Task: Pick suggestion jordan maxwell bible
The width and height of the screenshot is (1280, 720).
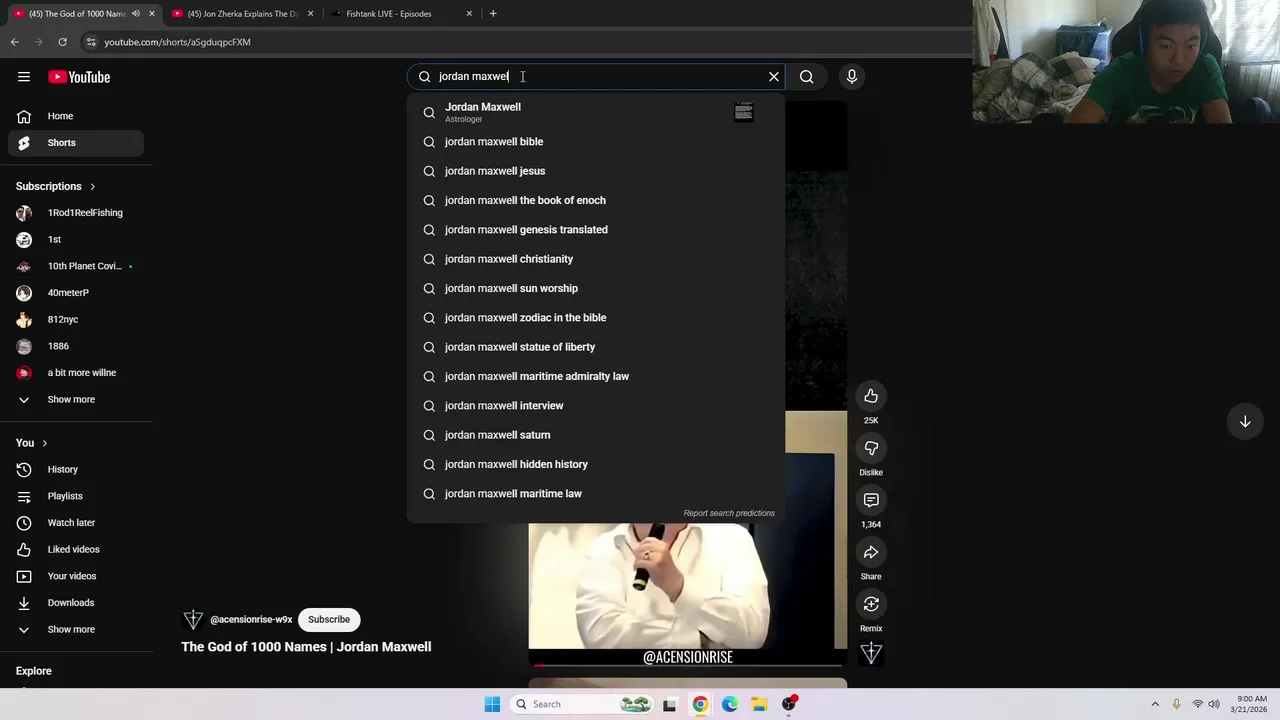Action: (x=595, y=142)
